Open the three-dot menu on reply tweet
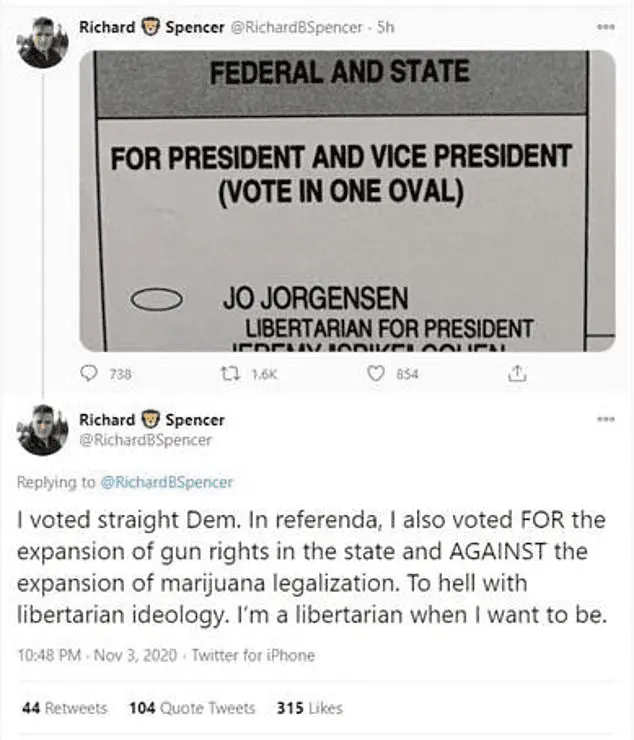This screenshot has height=740, width=634. [x=604, y=418]
